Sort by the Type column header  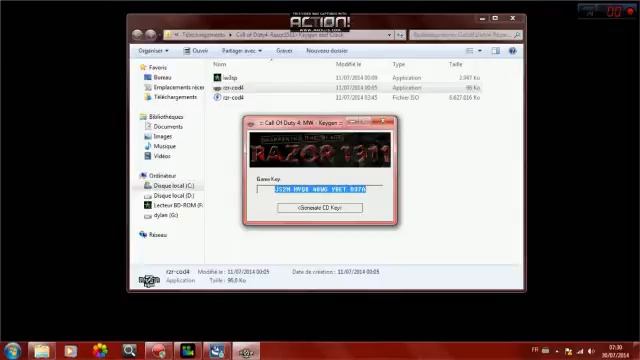399,64
